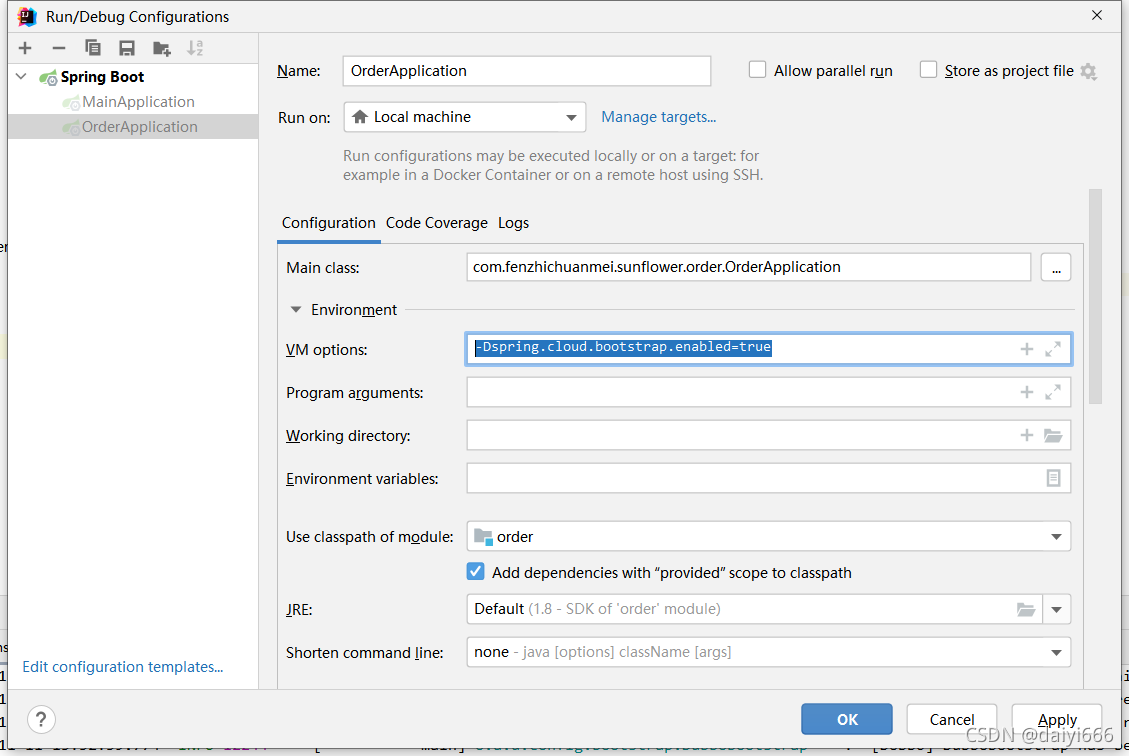Check Store as project file
The width and height of the screenshot is (1129, 756).
click(x=929, y=70)
